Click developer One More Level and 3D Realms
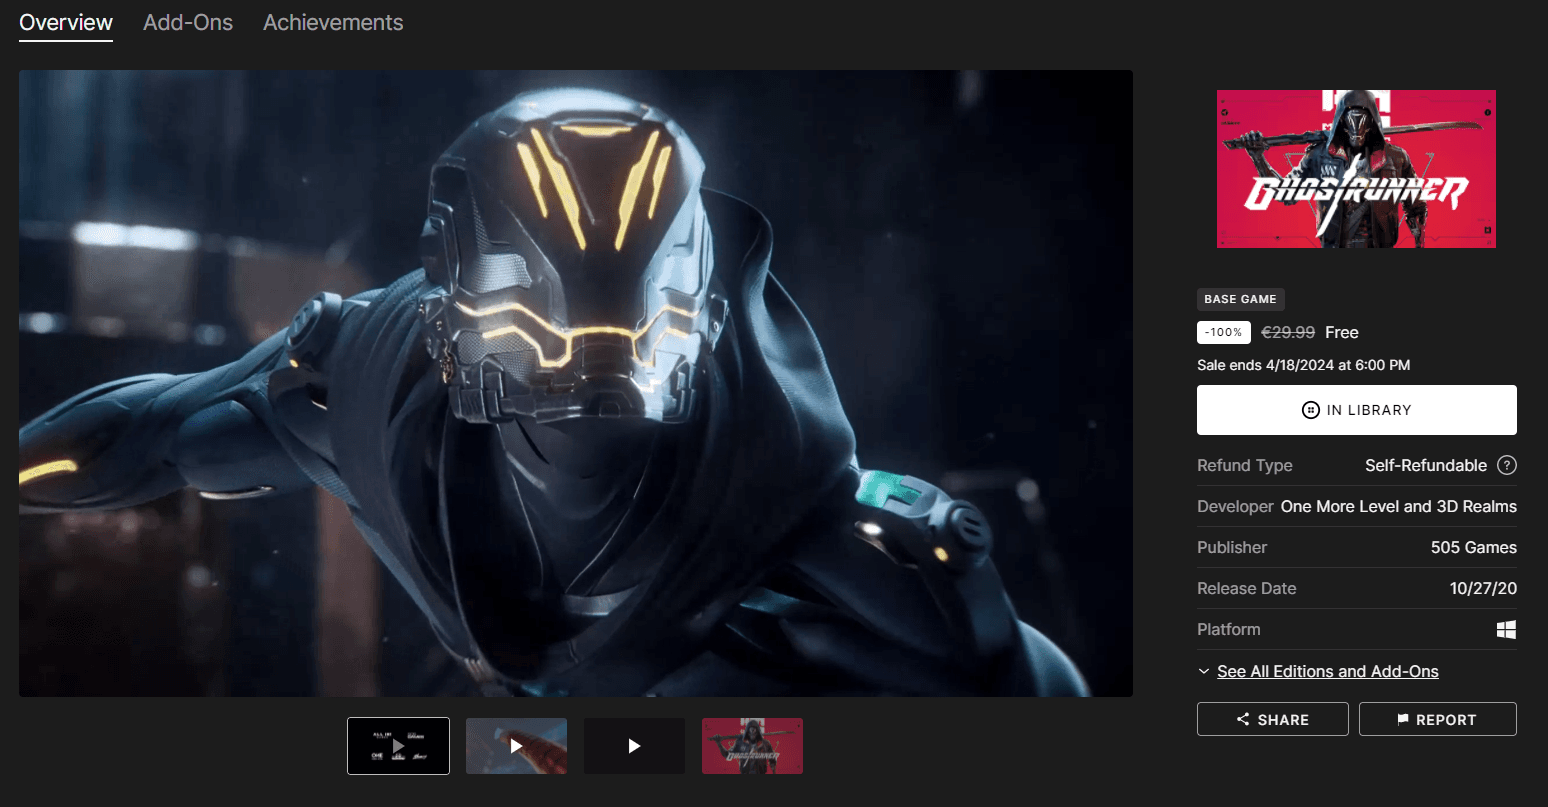 [1399, 506]
